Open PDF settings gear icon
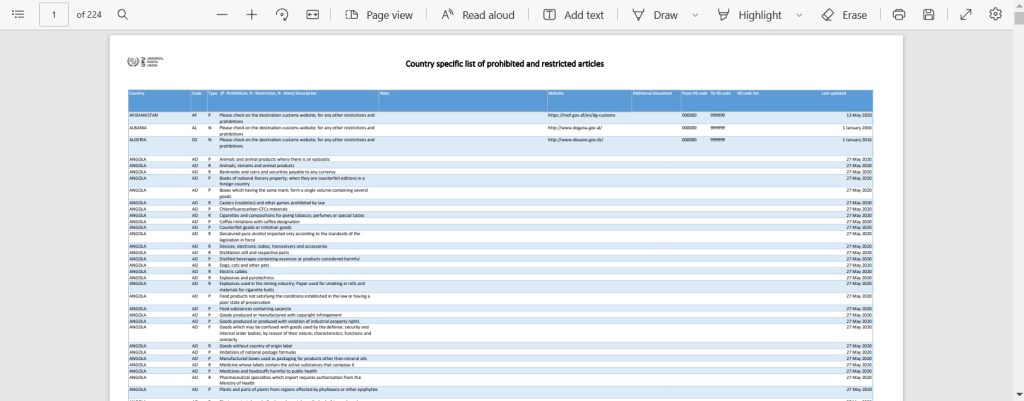 [995, 14]
